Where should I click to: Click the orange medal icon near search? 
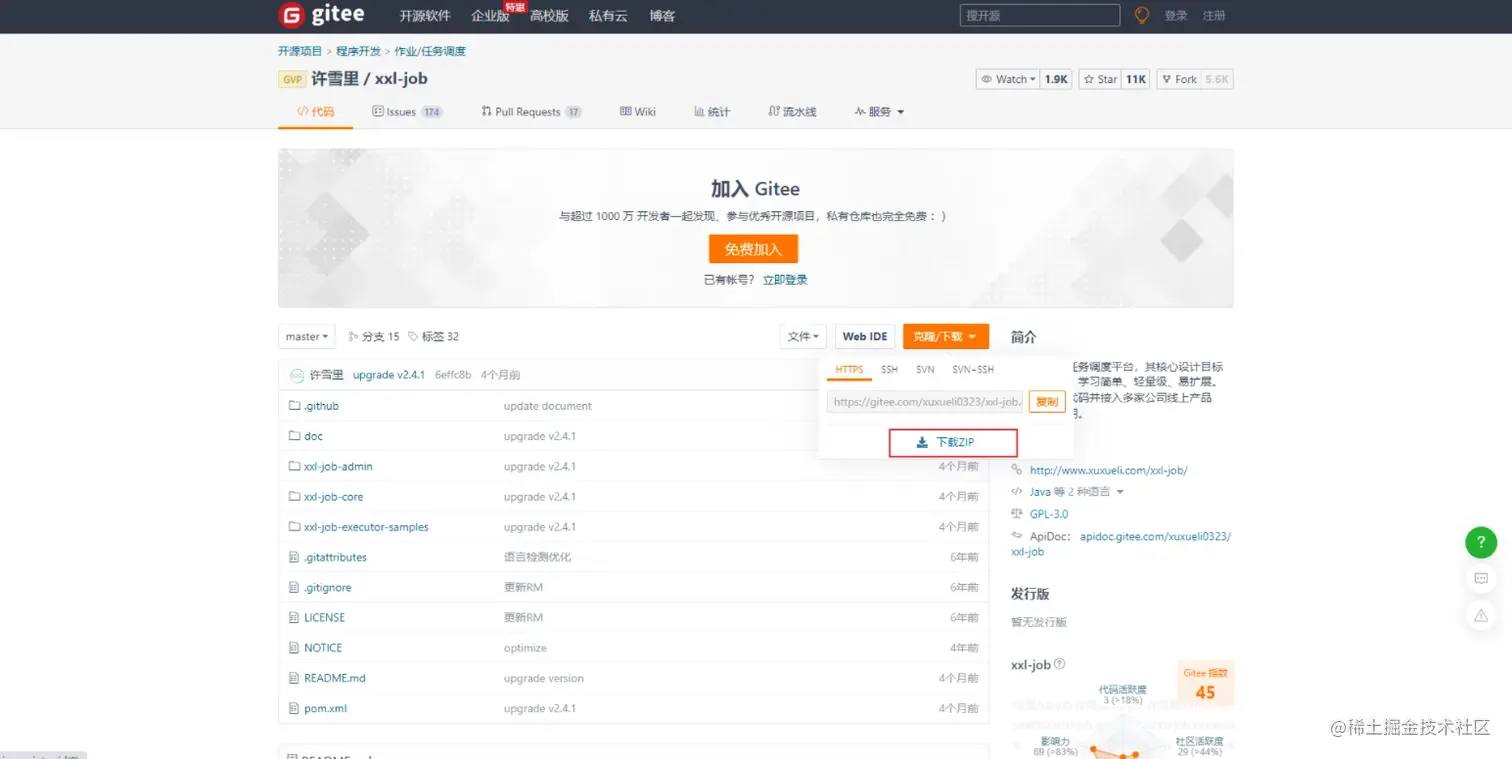1142,15
